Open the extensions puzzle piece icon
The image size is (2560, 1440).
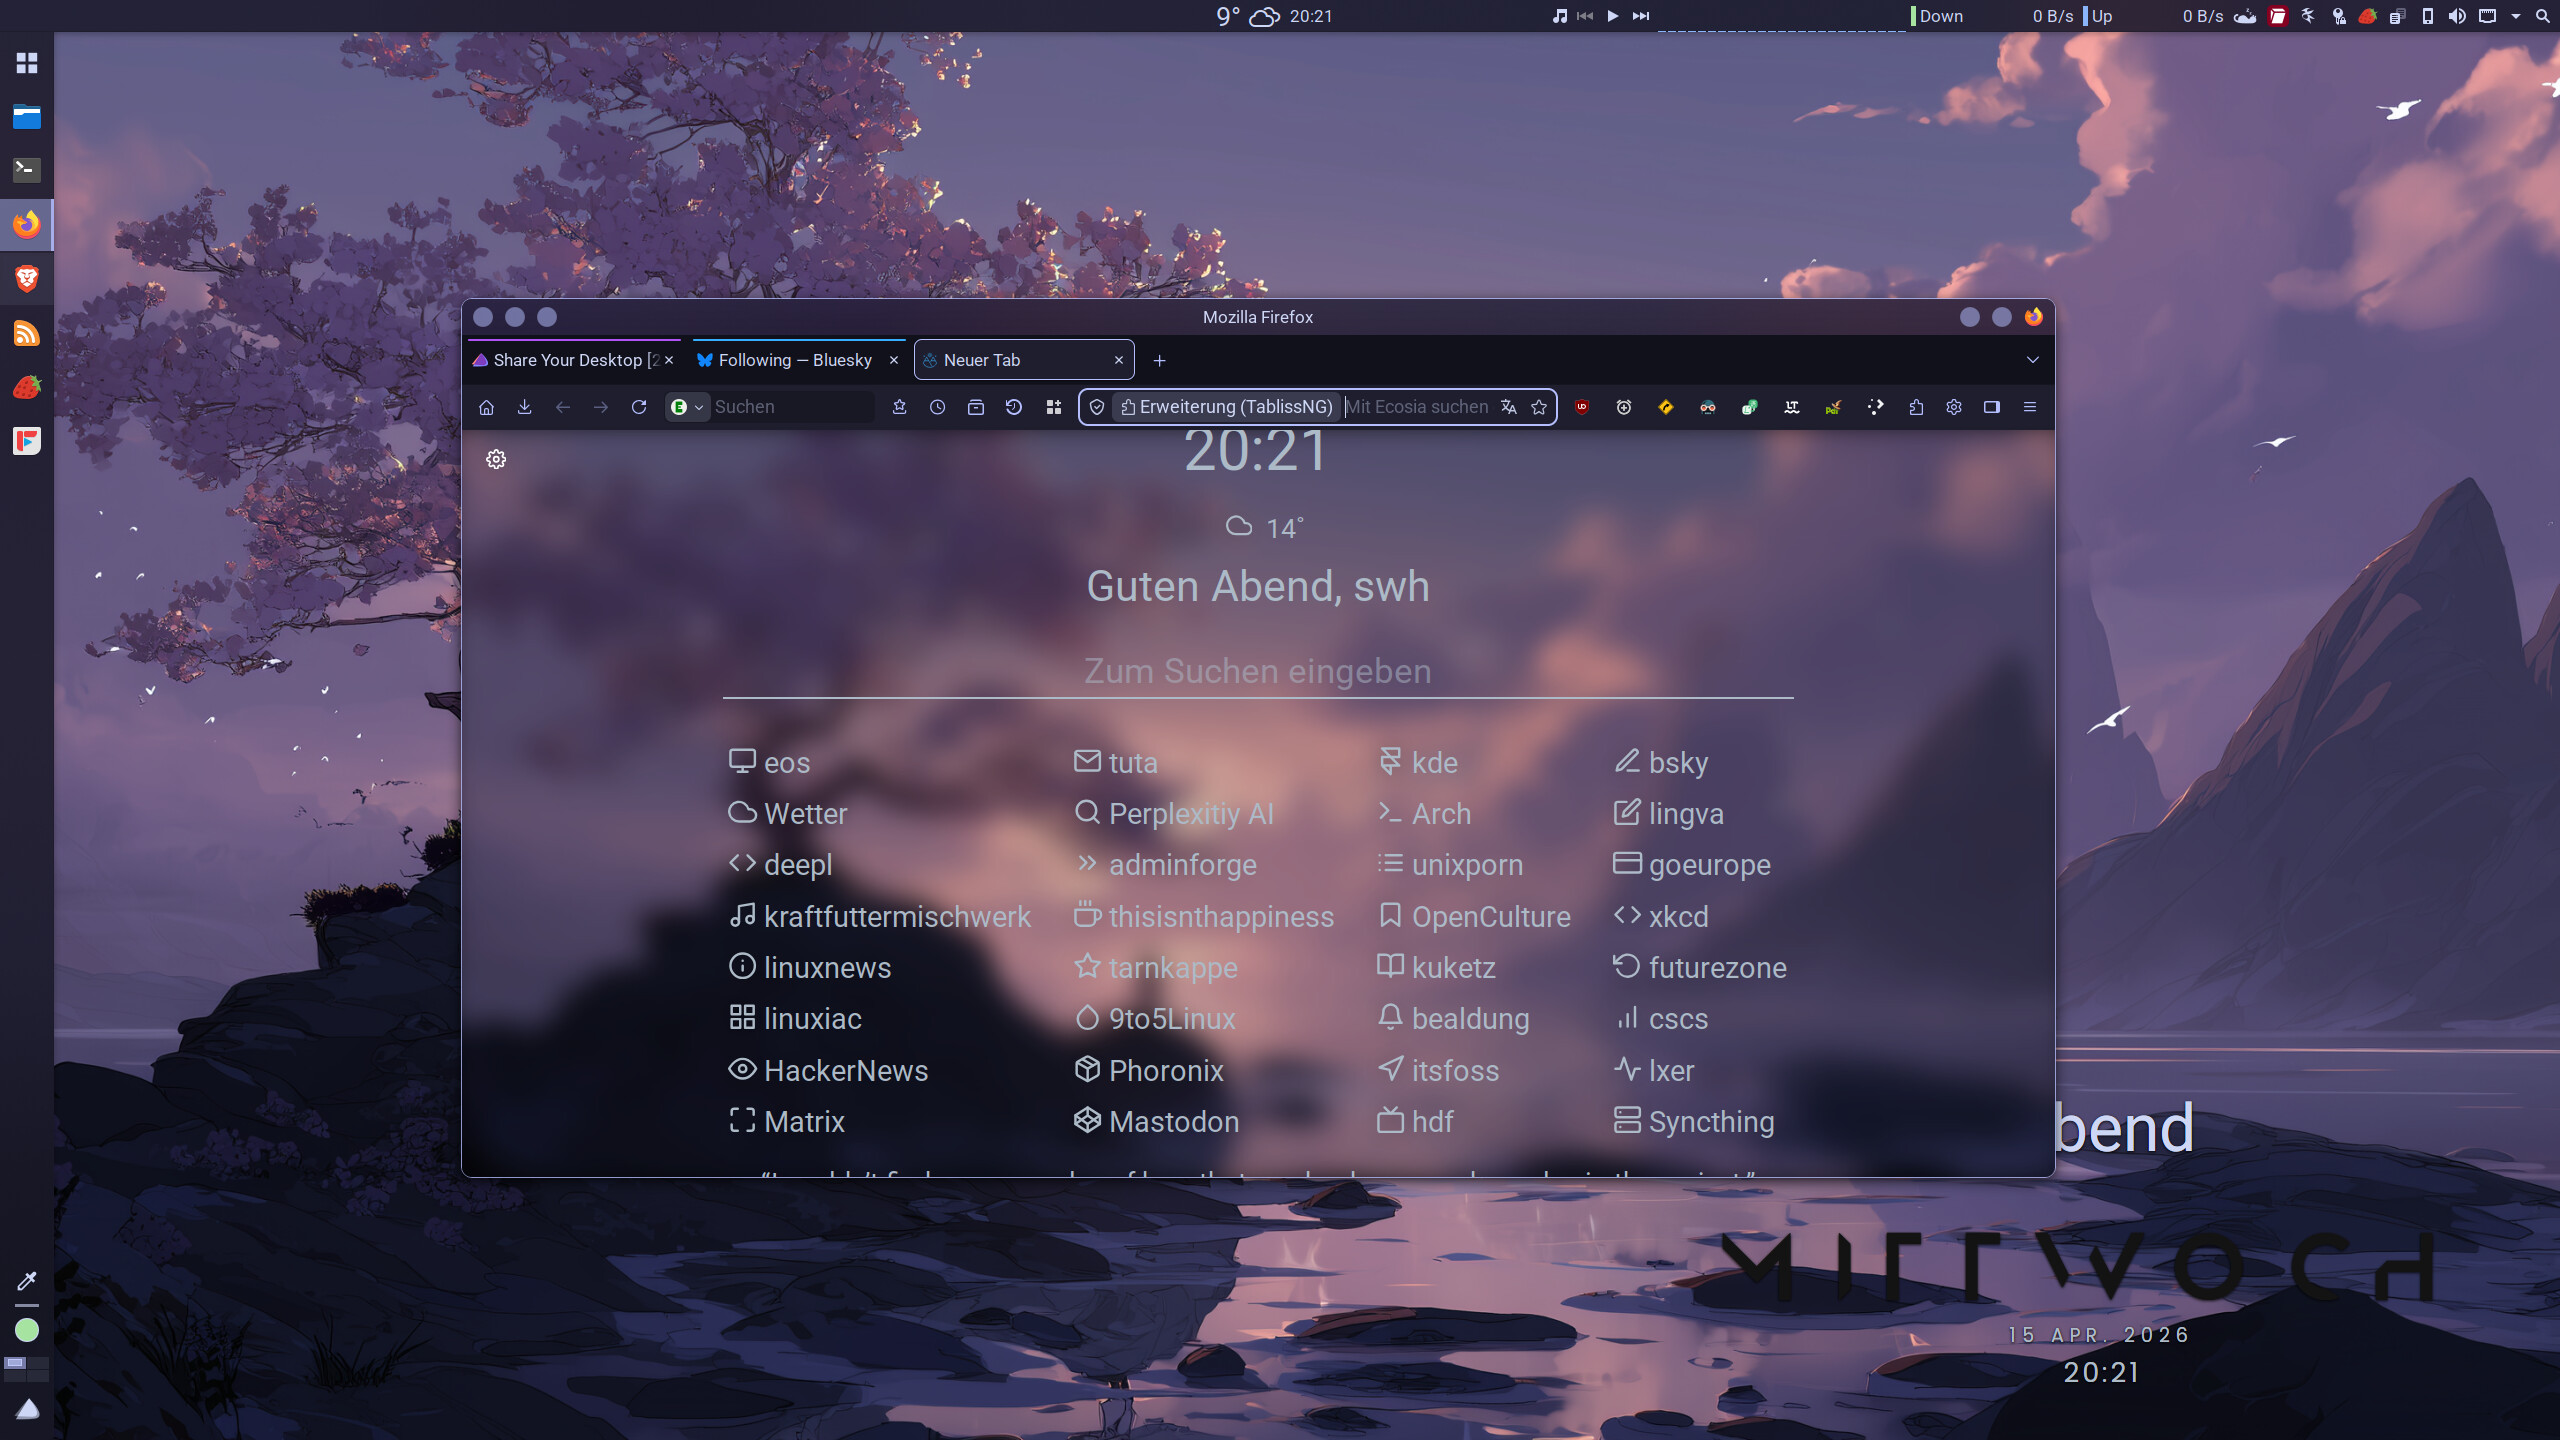coord(1916,407)
